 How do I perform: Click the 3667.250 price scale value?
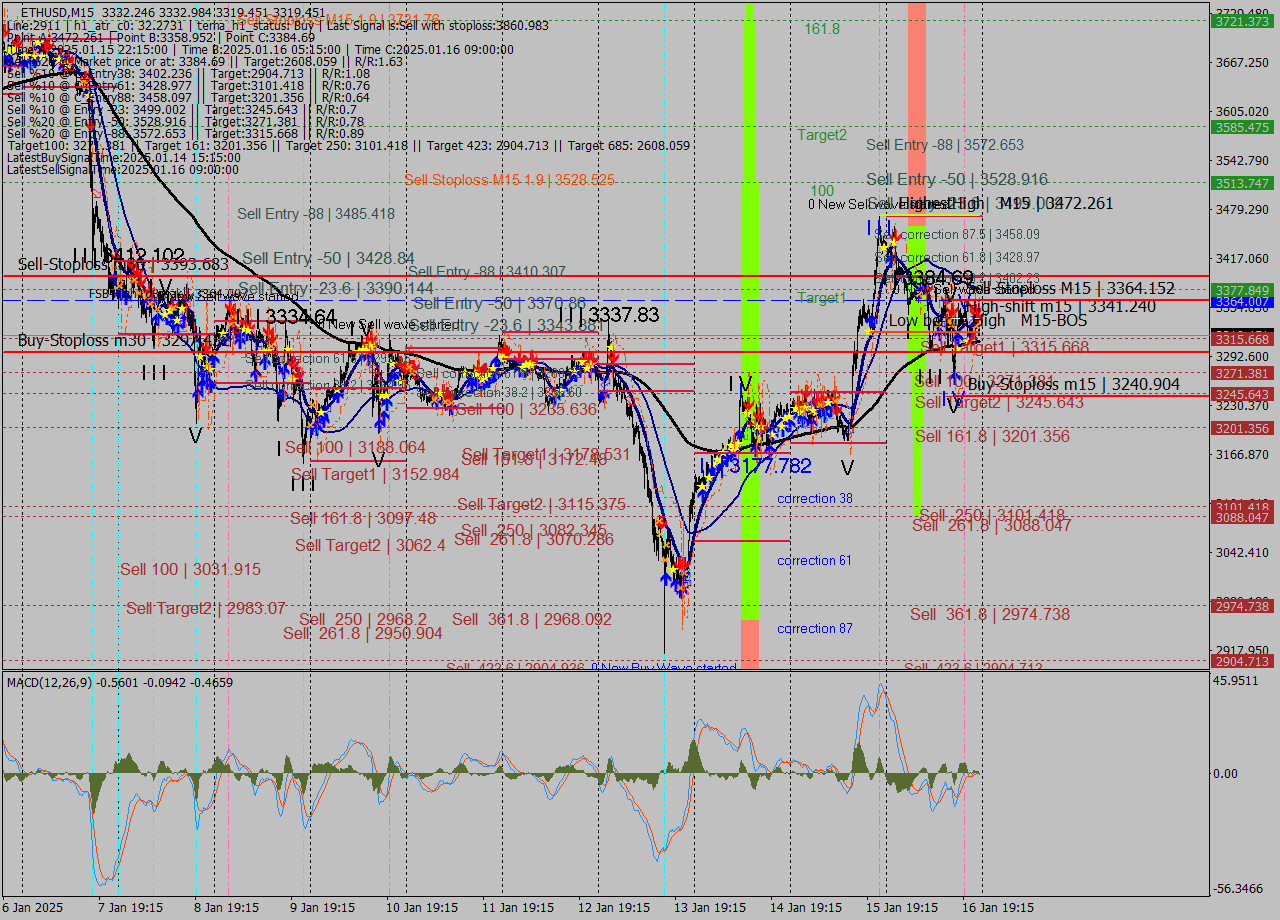click(x=1241, y=62)
